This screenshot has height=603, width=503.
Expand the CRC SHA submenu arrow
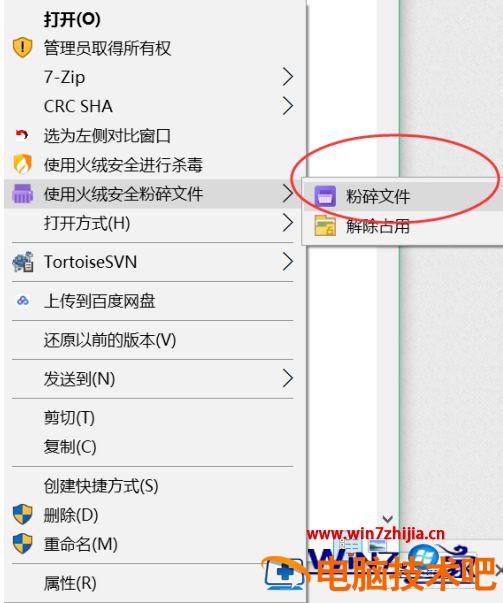click(288, 106)
